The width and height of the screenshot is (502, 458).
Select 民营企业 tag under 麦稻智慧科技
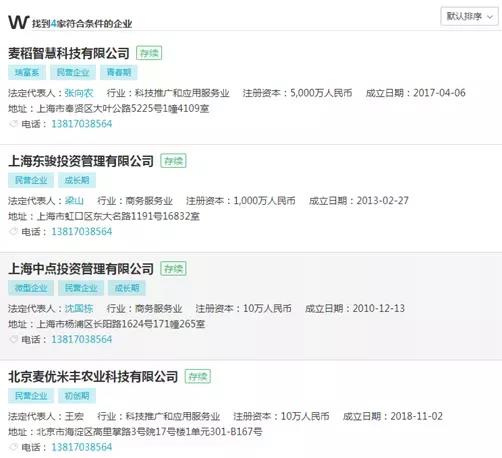[73, 72]
